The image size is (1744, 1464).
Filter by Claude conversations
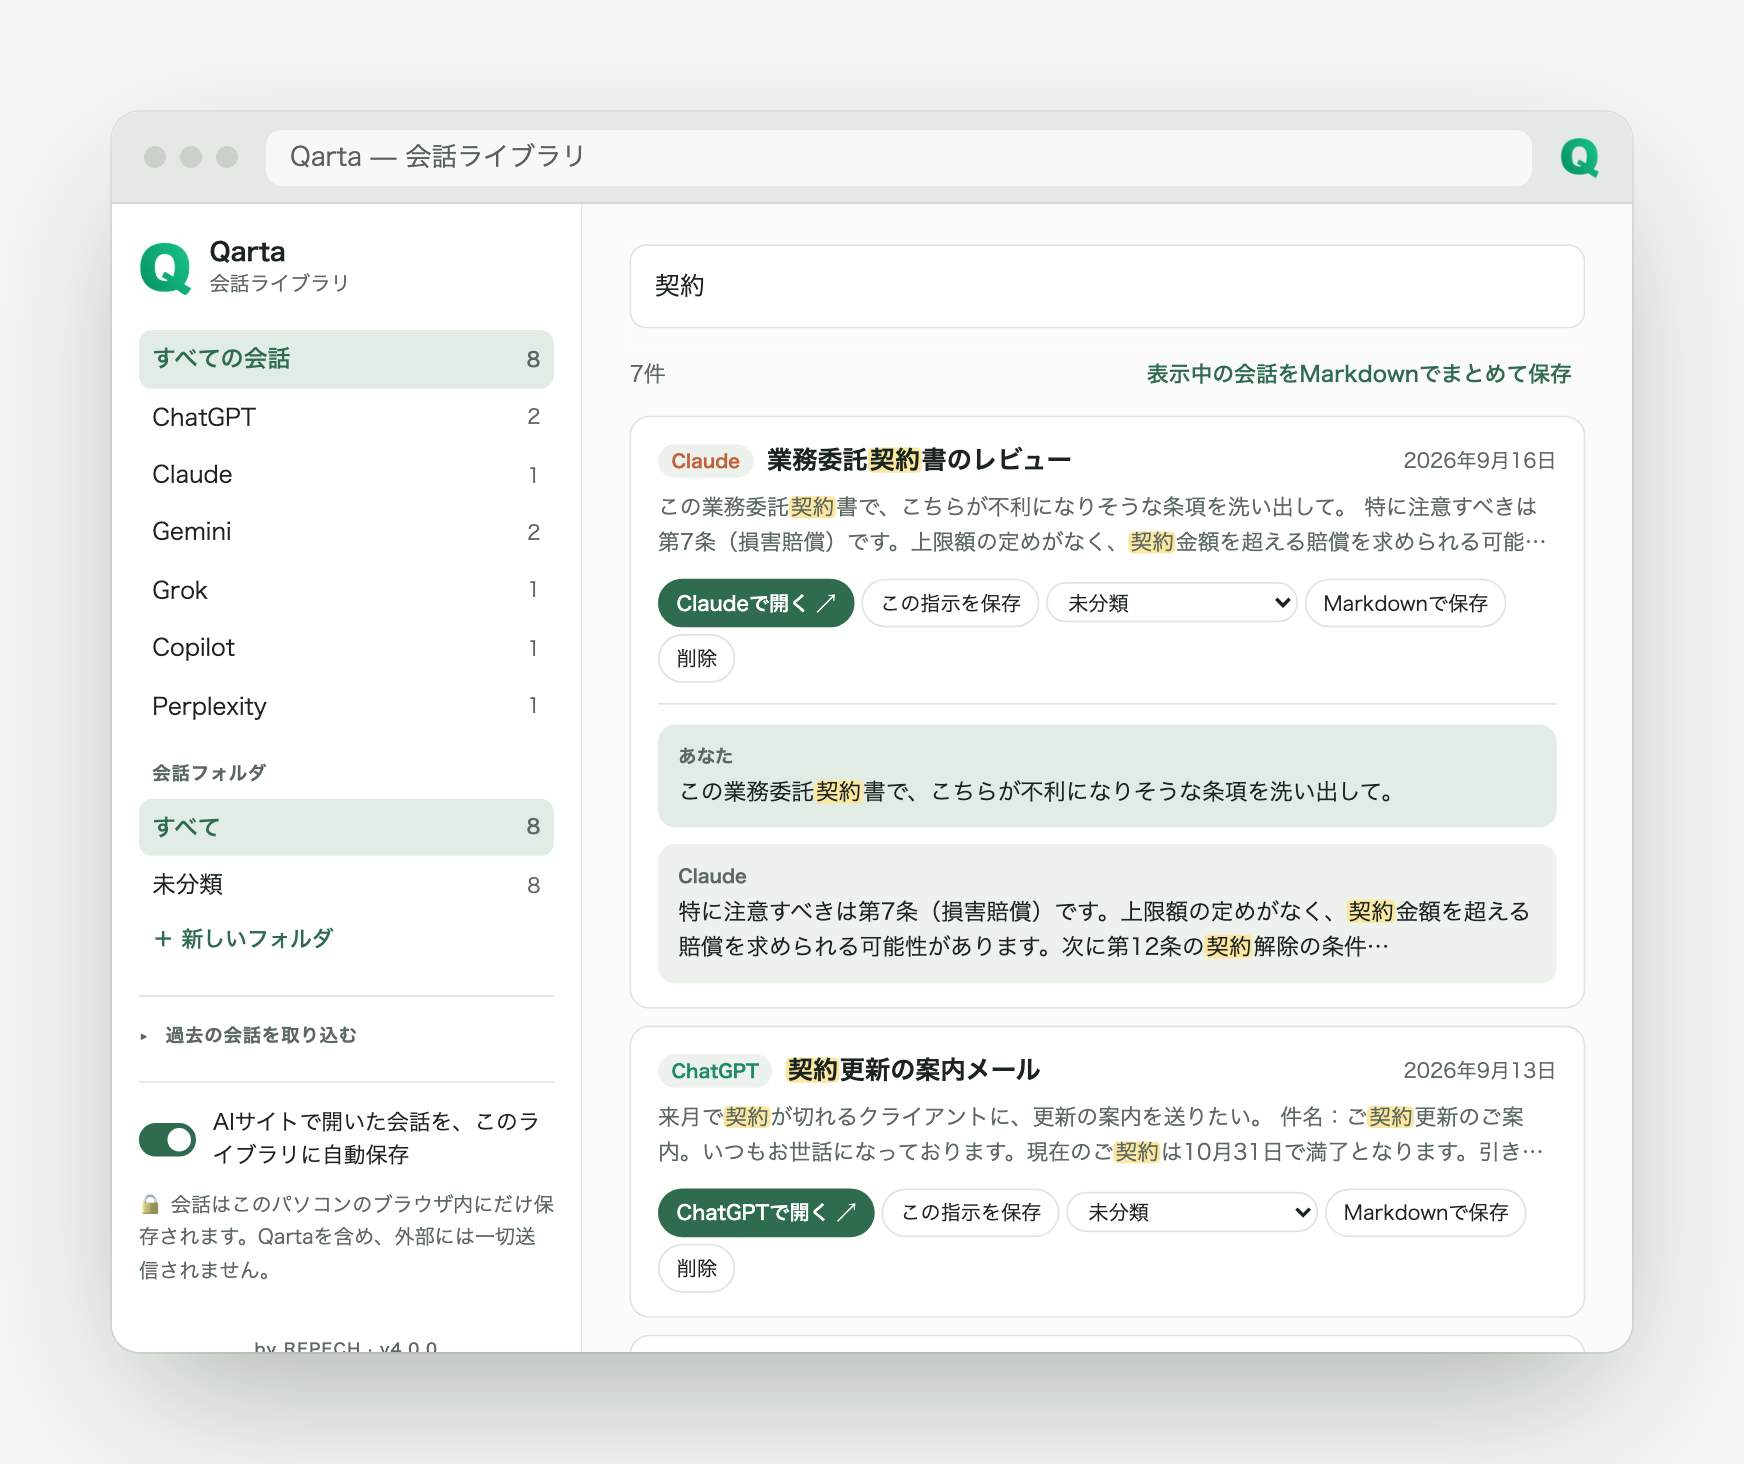pos(346,474)
